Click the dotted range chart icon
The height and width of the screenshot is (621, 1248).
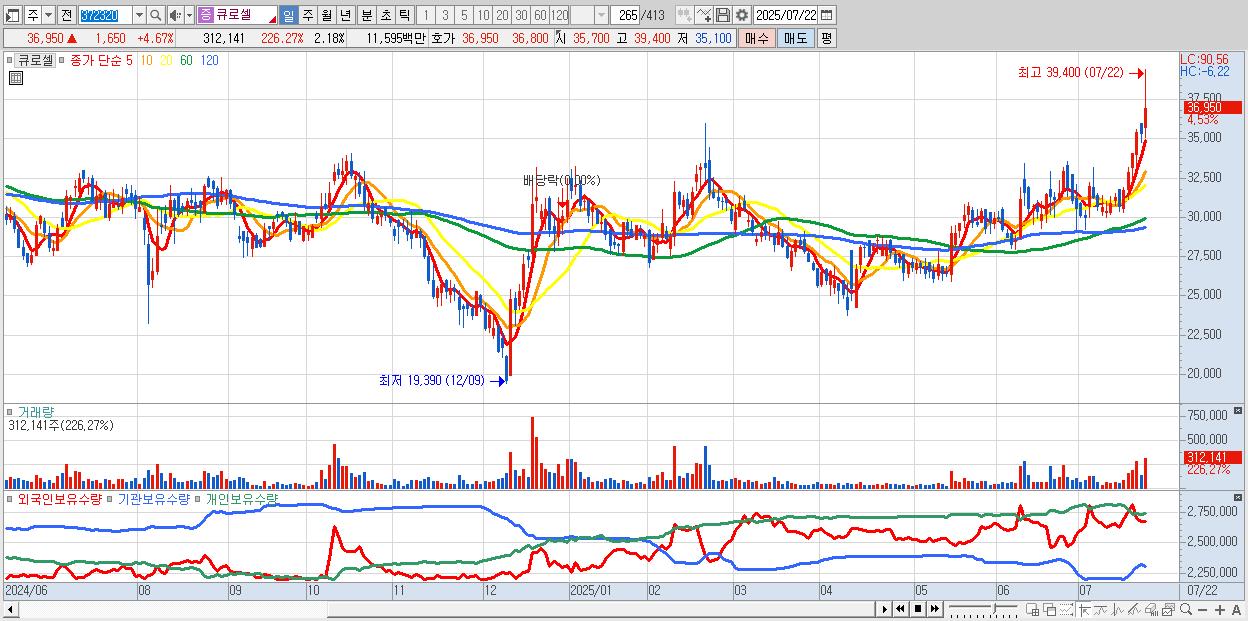(1066, 609)
